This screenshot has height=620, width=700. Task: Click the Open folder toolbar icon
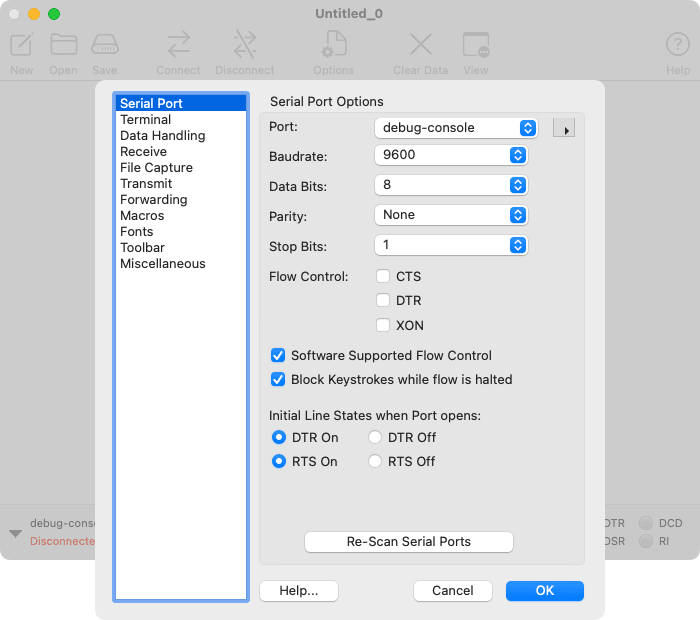64,45
